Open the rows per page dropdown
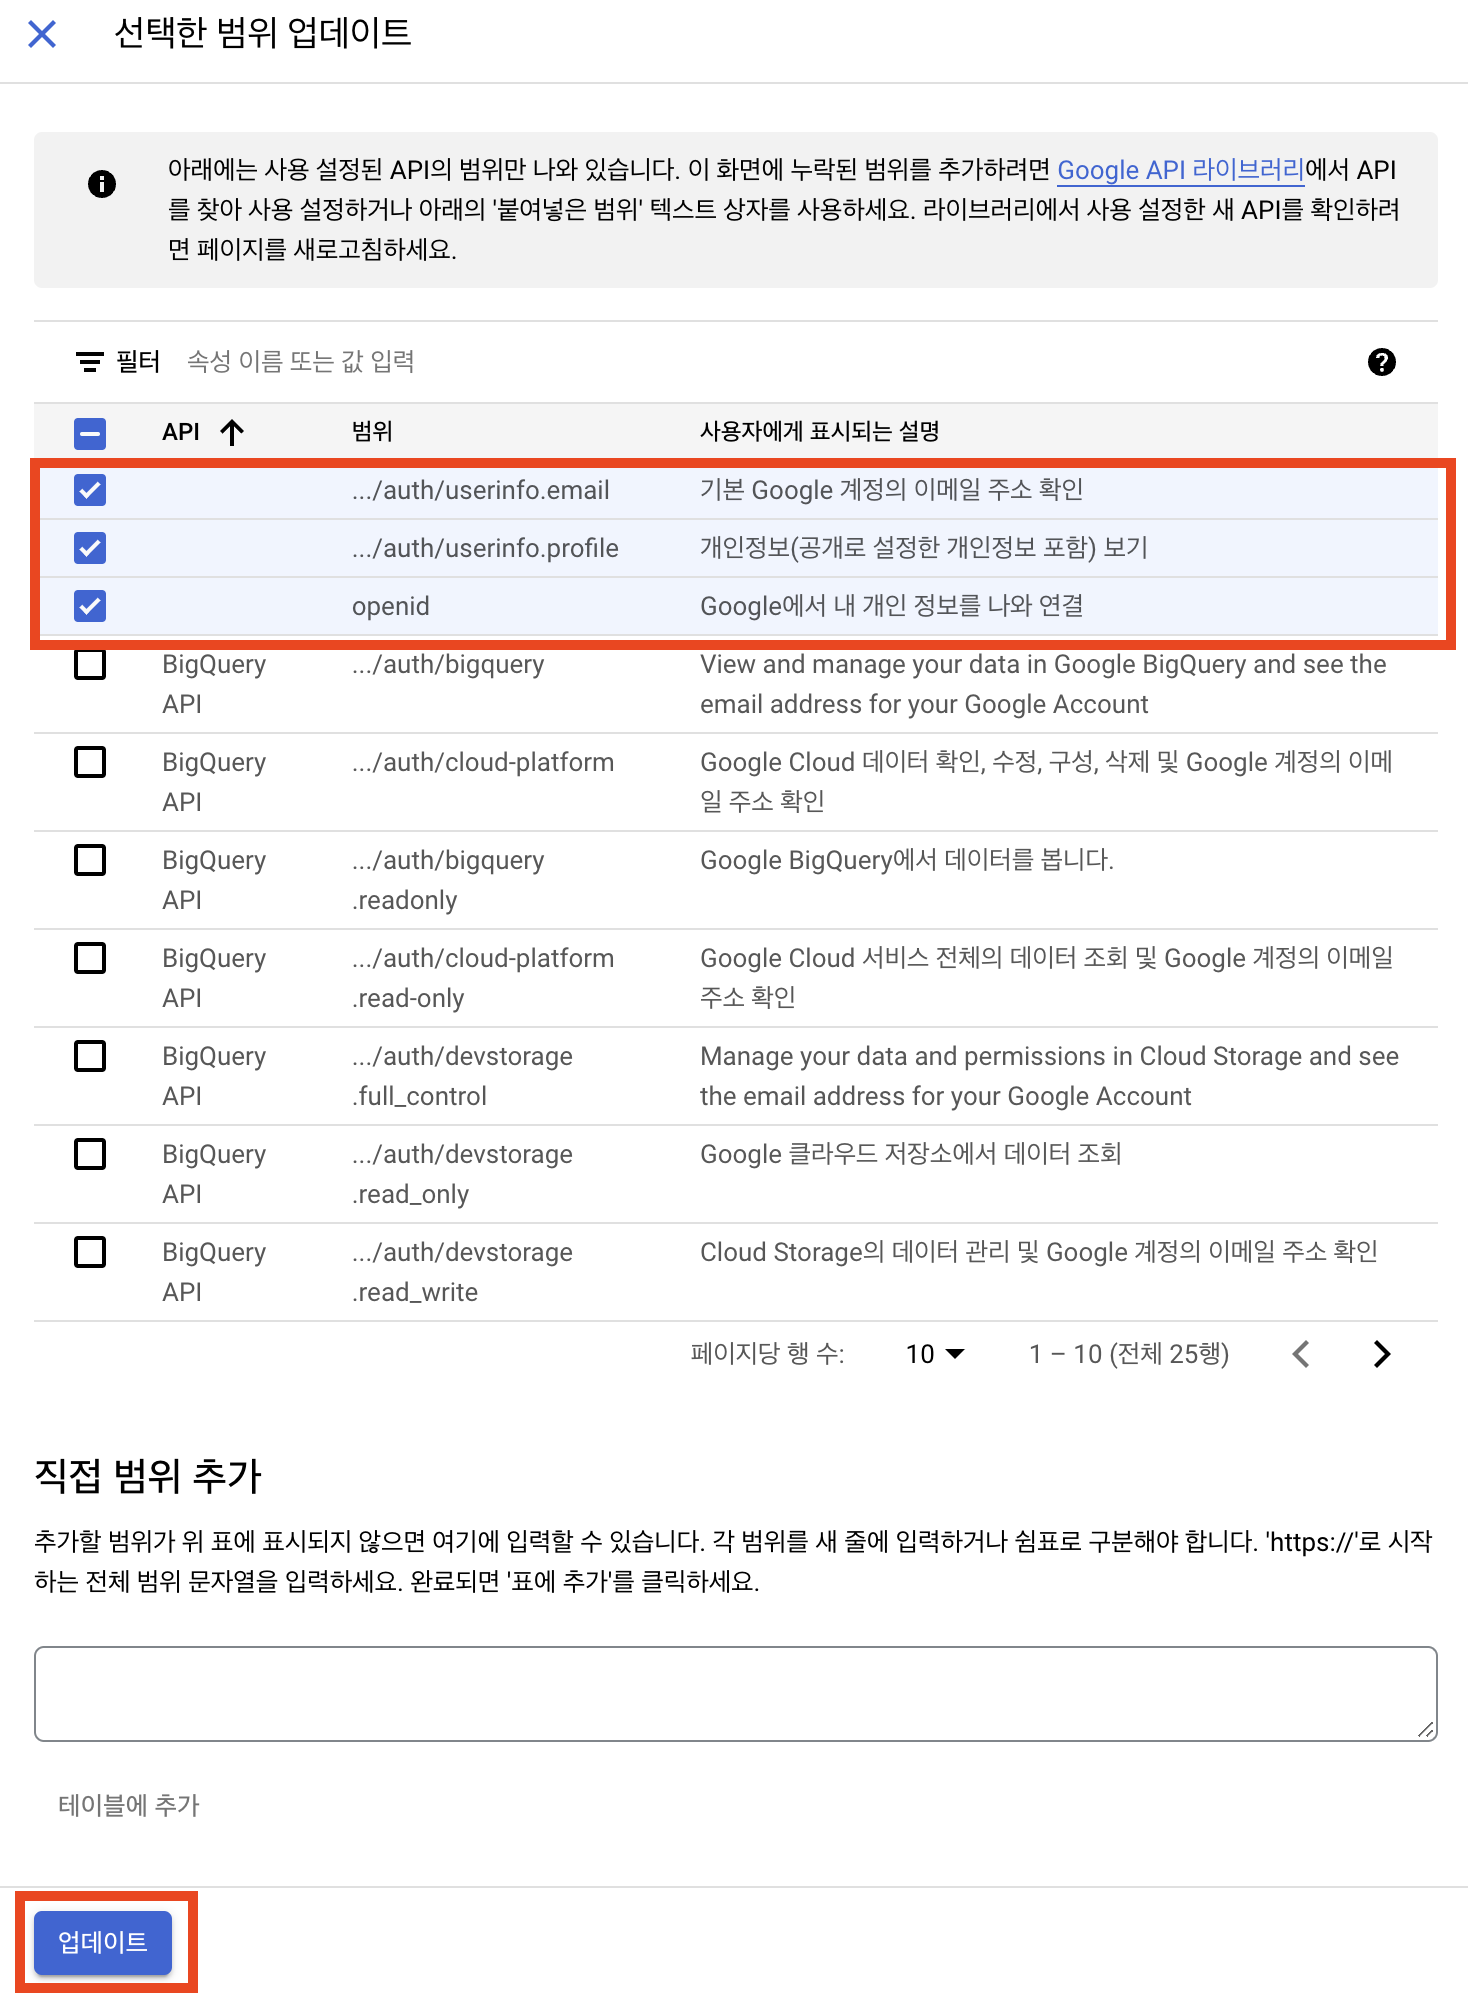Image resolution: width=1468 pixels, height=2006 pixels. (x=935, y=1354)
